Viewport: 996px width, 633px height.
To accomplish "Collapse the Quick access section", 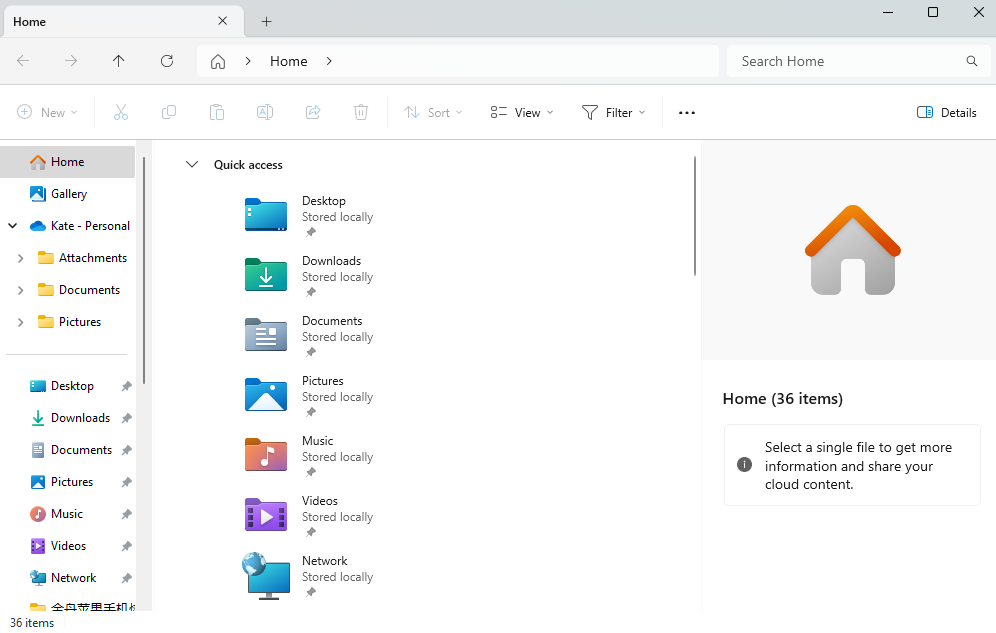I will pos(192,165).
